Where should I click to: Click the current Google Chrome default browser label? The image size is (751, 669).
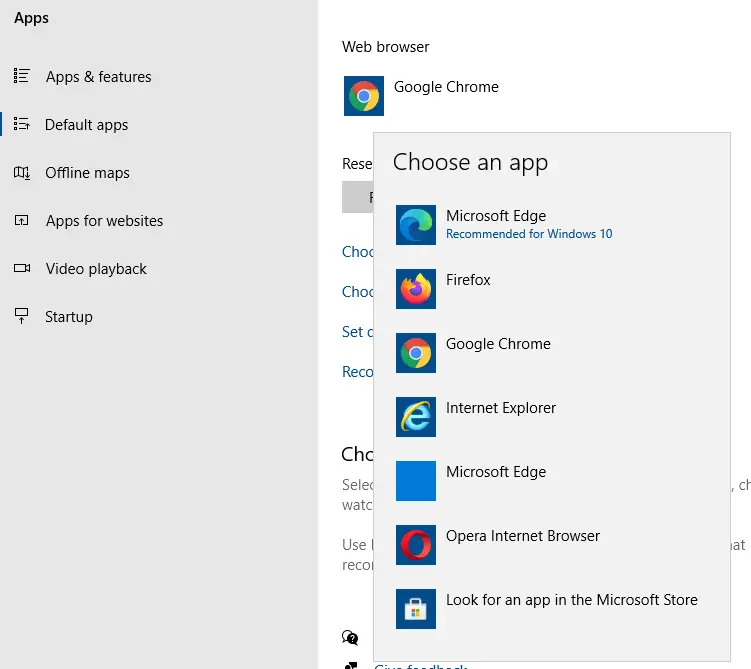[446, 87]
